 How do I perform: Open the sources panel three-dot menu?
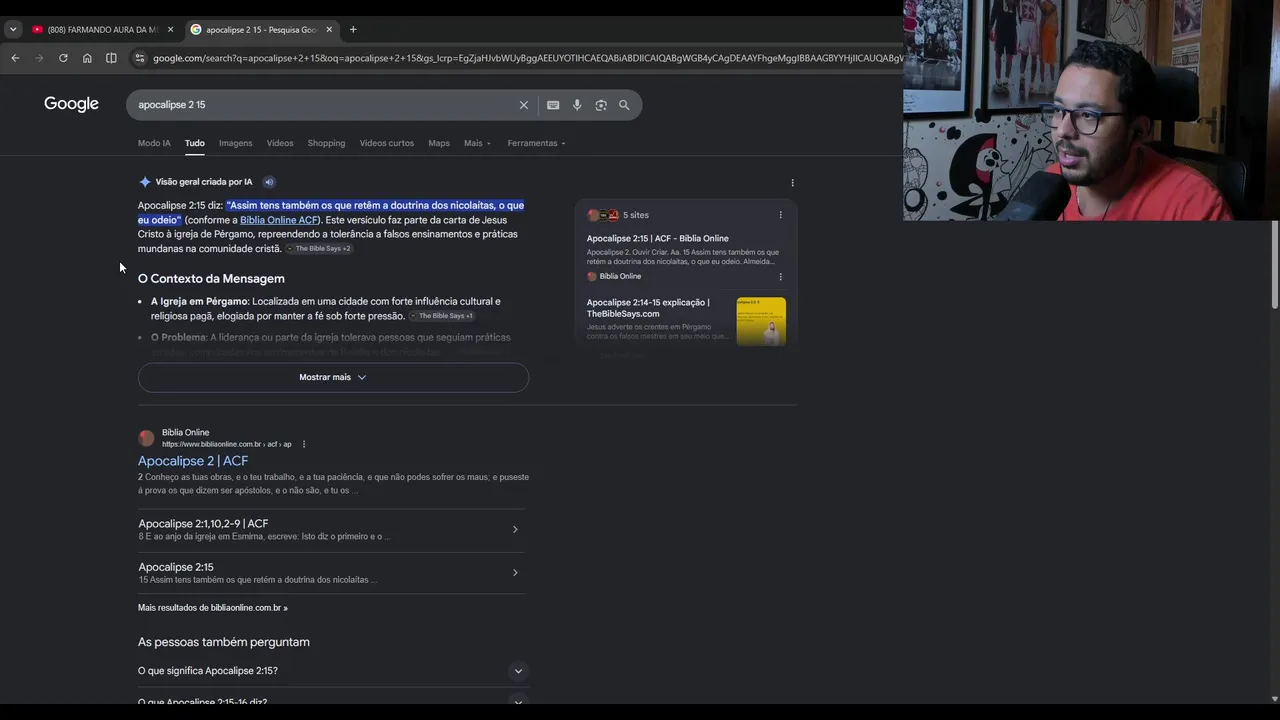(x=780, y=215)
